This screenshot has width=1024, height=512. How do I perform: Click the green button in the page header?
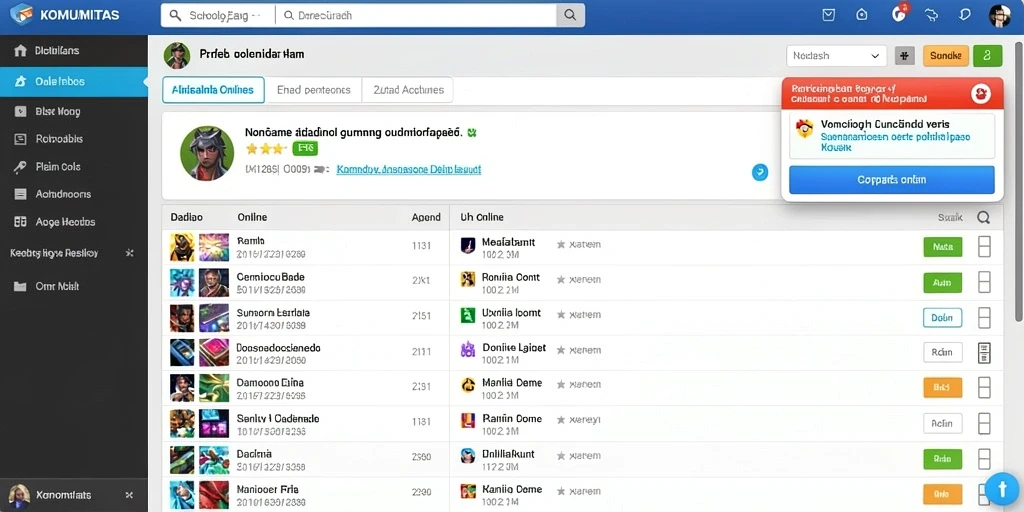coord(987,56)
